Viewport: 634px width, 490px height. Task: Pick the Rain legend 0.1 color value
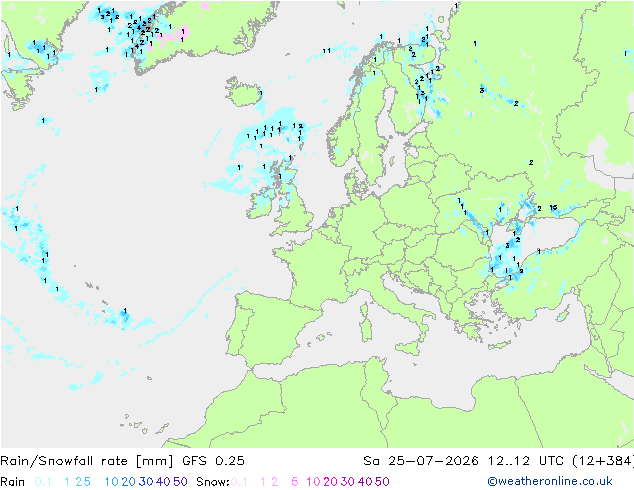click(x=43, y=482)
